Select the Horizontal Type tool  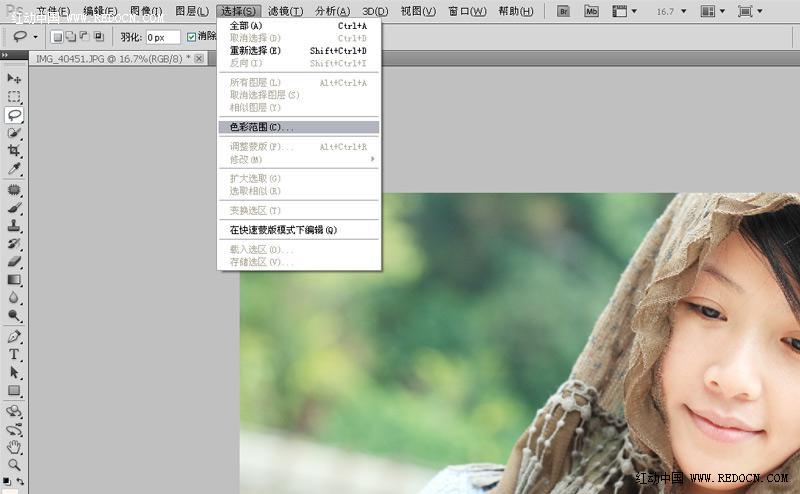click(x=14, y=354)
